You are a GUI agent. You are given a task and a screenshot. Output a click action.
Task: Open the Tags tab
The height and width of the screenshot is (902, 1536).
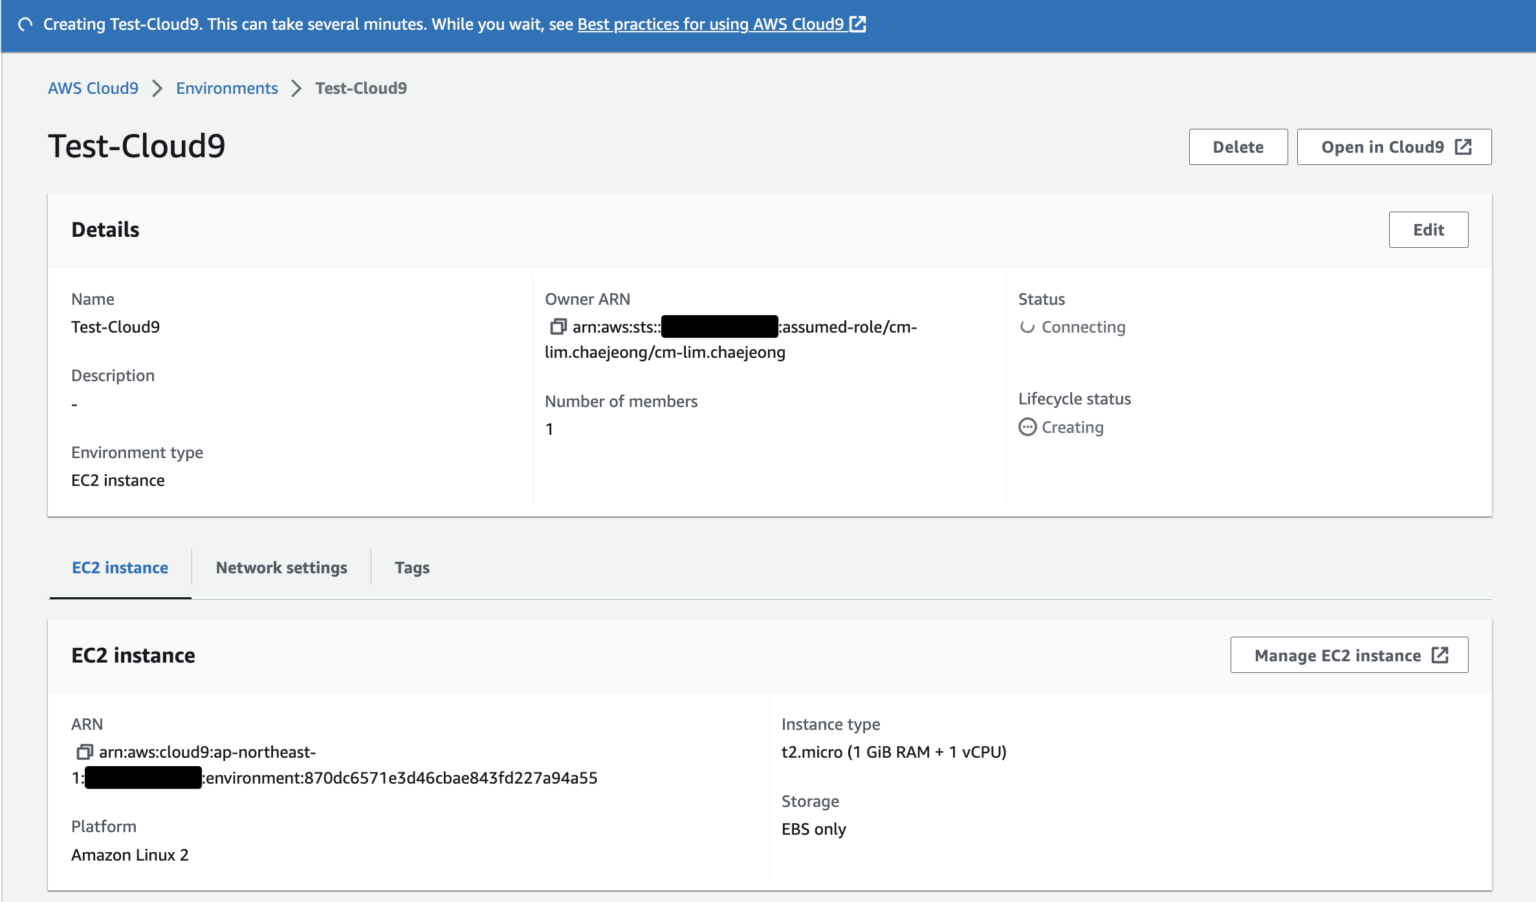point(412,567)
